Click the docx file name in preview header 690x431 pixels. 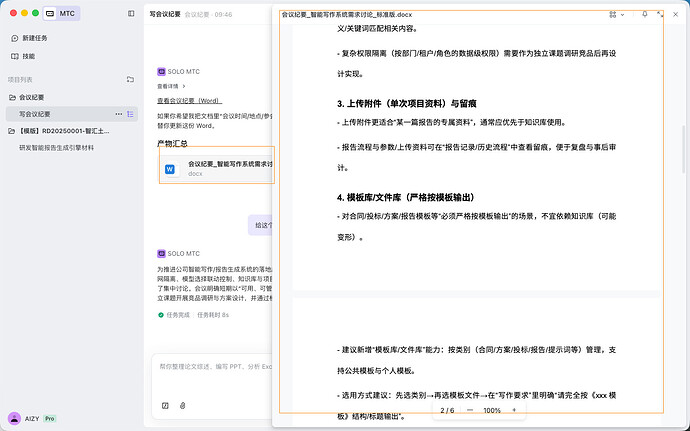347,15
